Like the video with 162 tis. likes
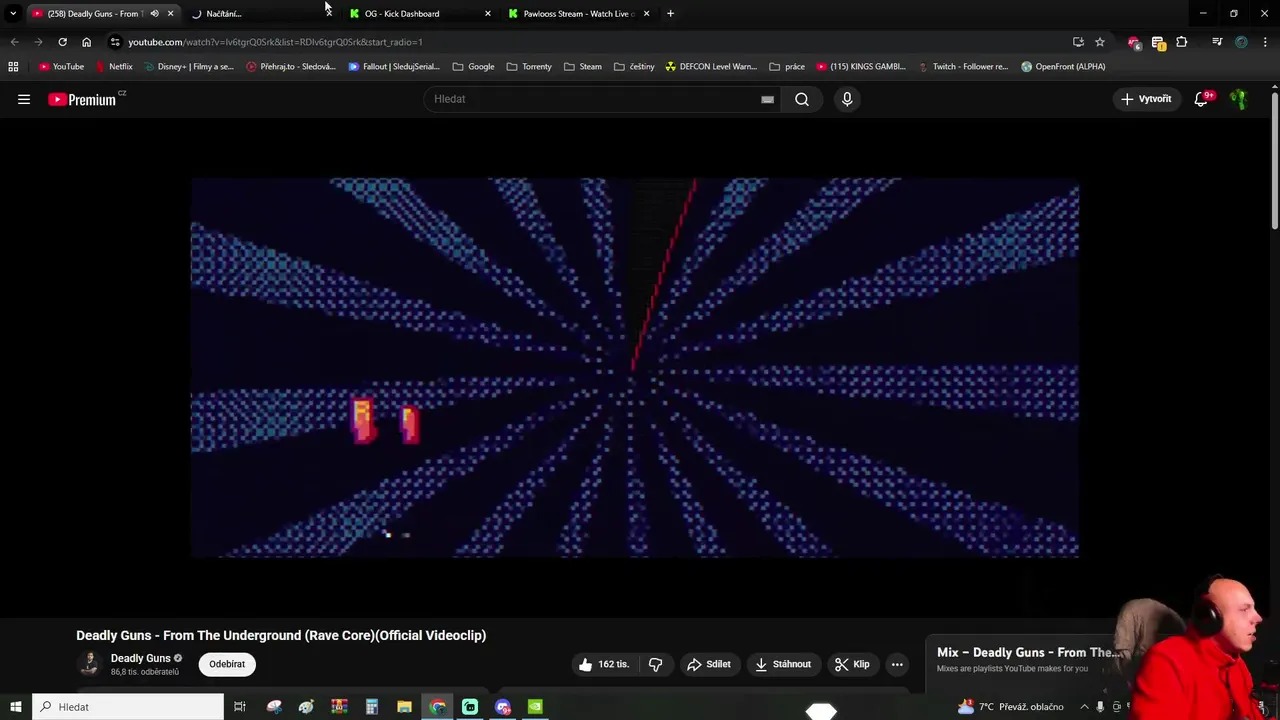The width and height of the screenshot is (1280, 720). (603, 664)
